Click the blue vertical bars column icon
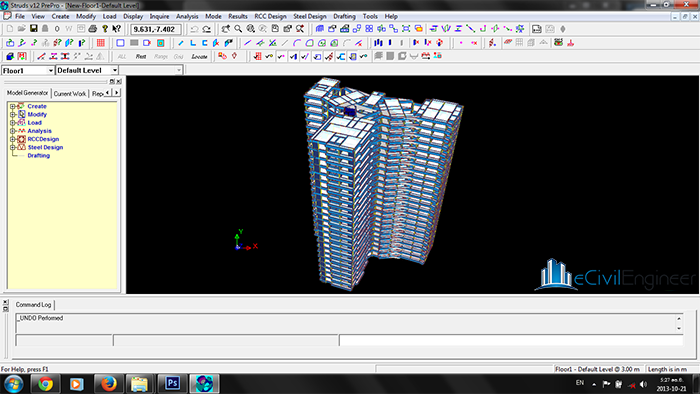The height and width of the screenshot is (394, 700). click(x=378, y=43)
